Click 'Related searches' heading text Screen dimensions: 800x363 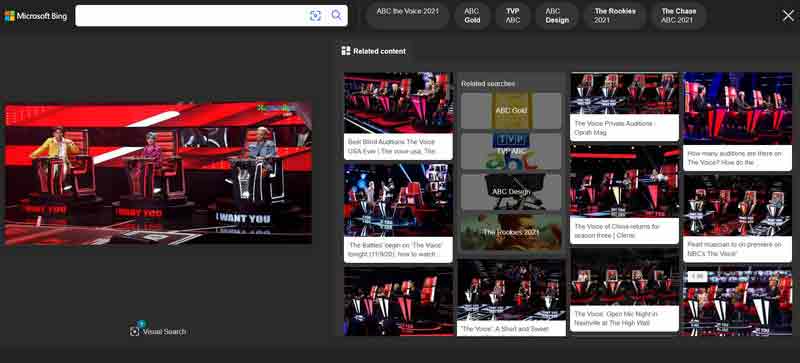tap(488, 84)
